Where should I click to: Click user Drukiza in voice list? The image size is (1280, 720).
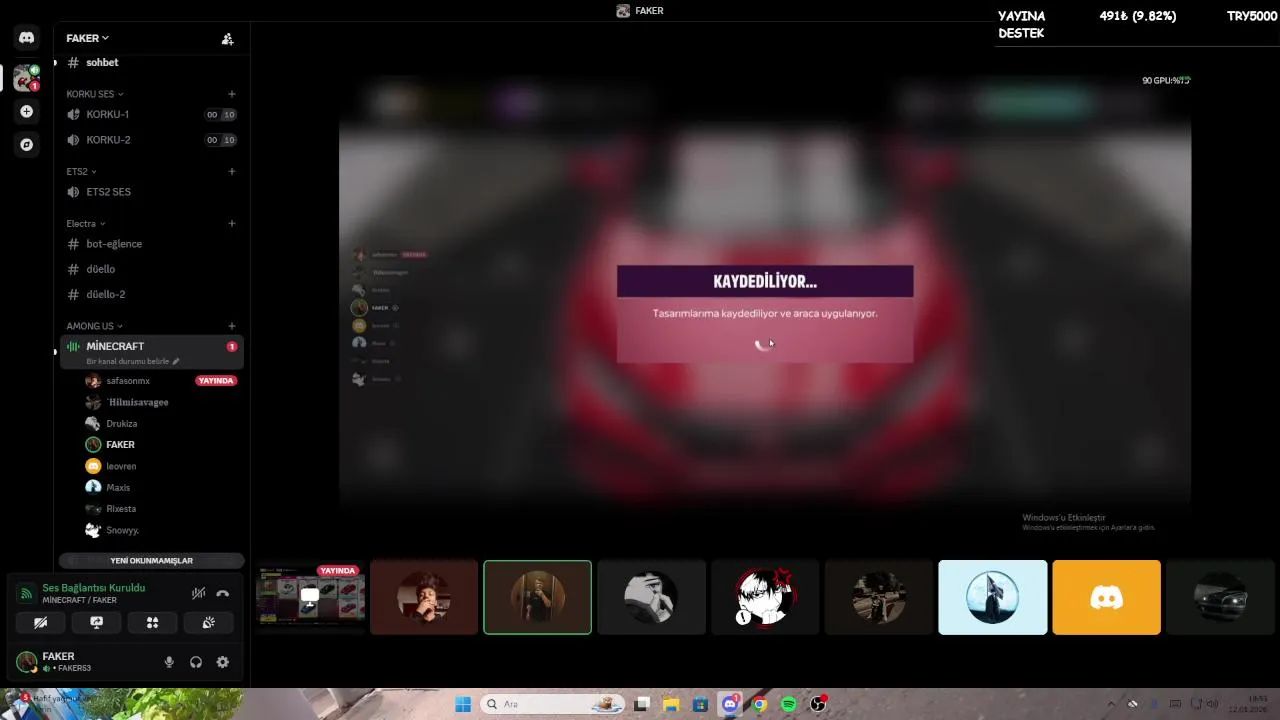[x=122, y=424]
